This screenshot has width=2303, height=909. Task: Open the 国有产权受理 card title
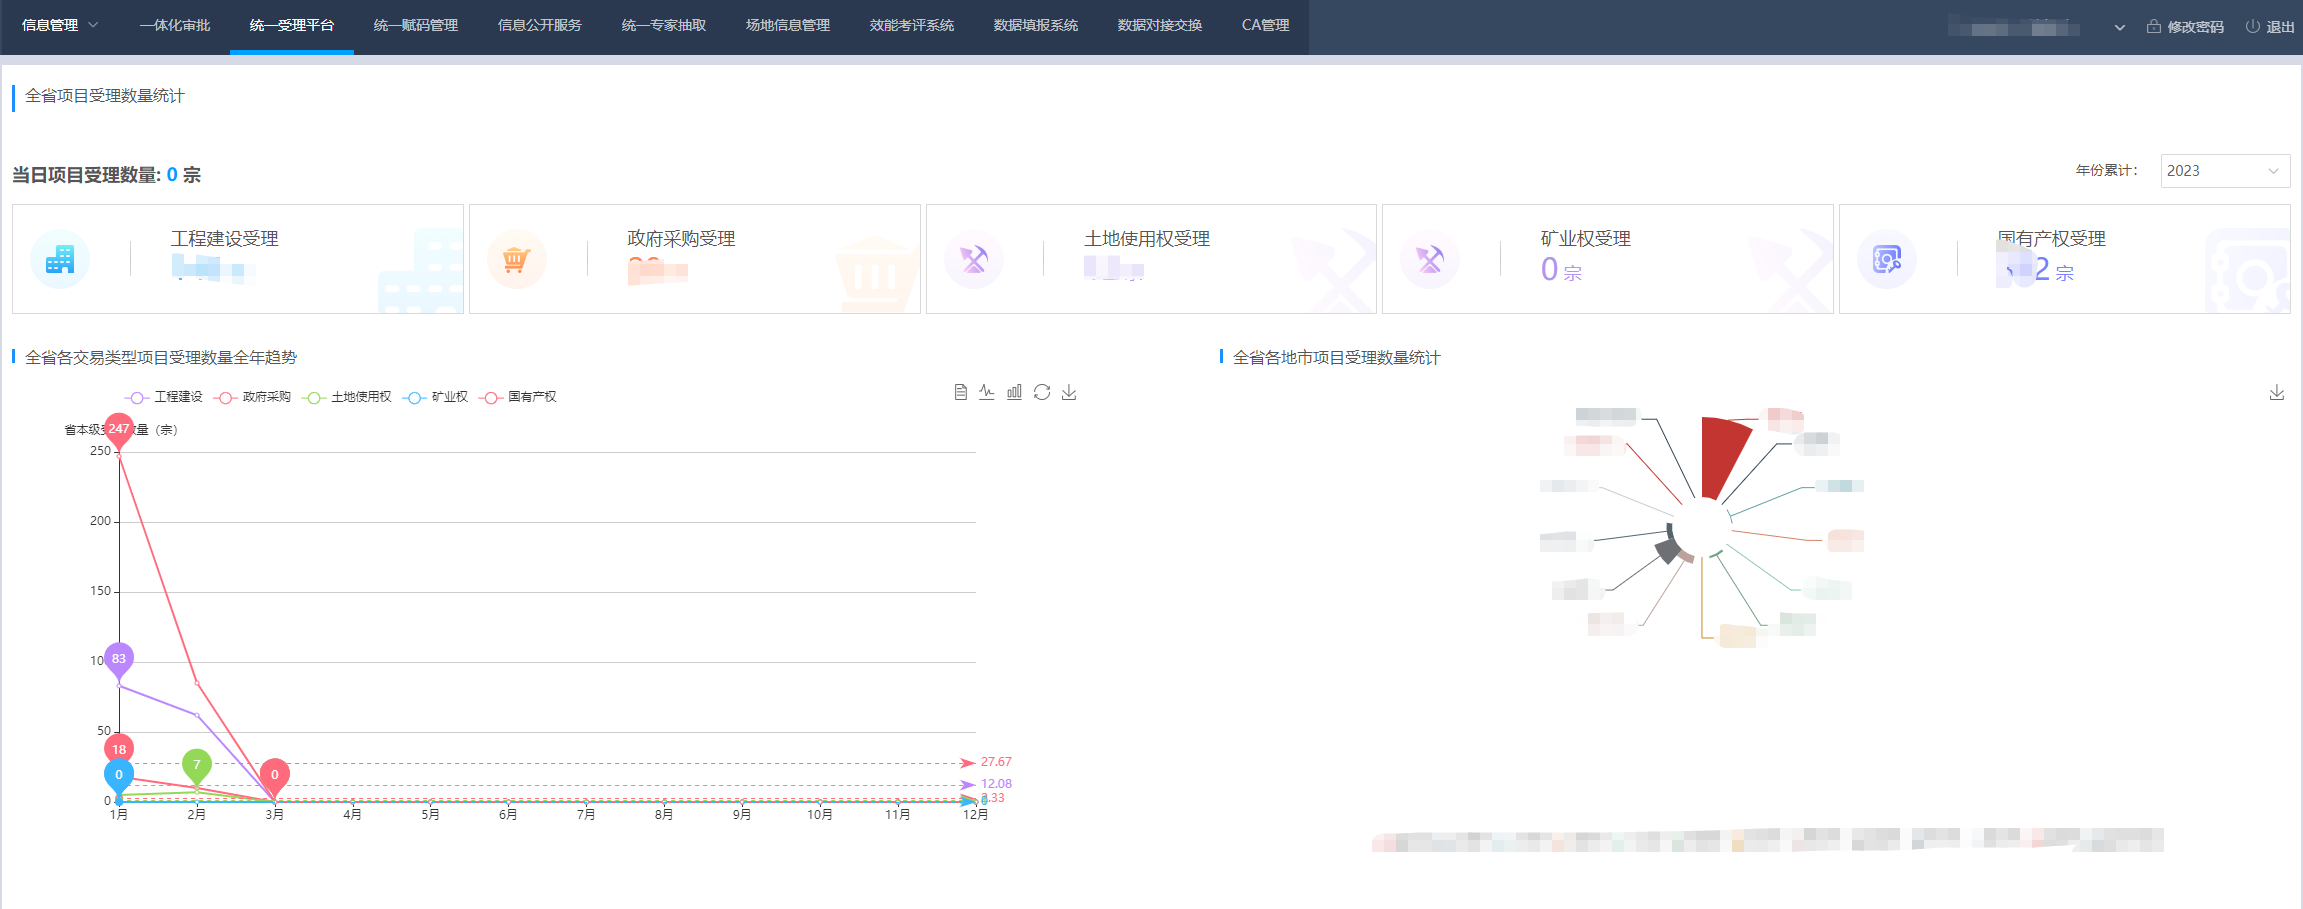[2051, 239]
